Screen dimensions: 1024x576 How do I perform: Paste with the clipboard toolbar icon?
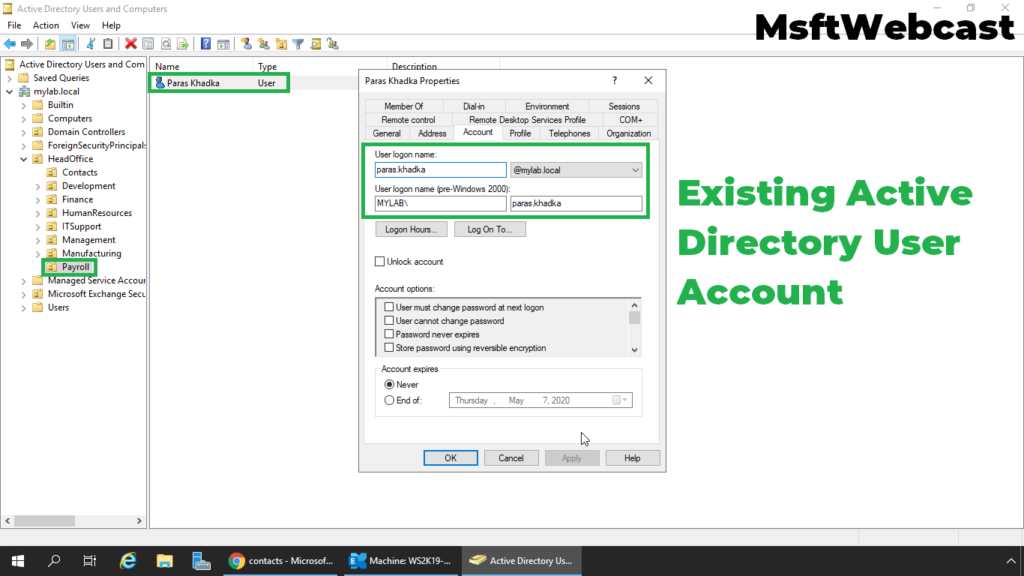click(108, 44)
